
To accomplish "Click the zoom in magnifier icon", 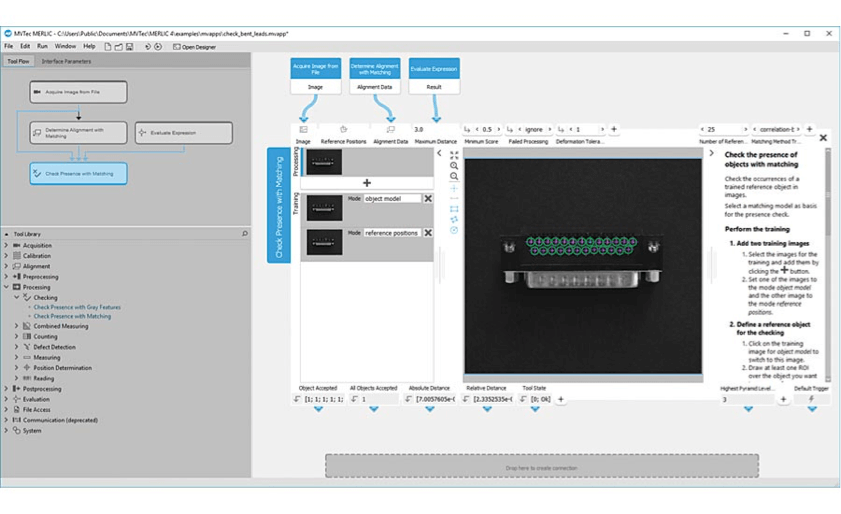I will 454,166.
